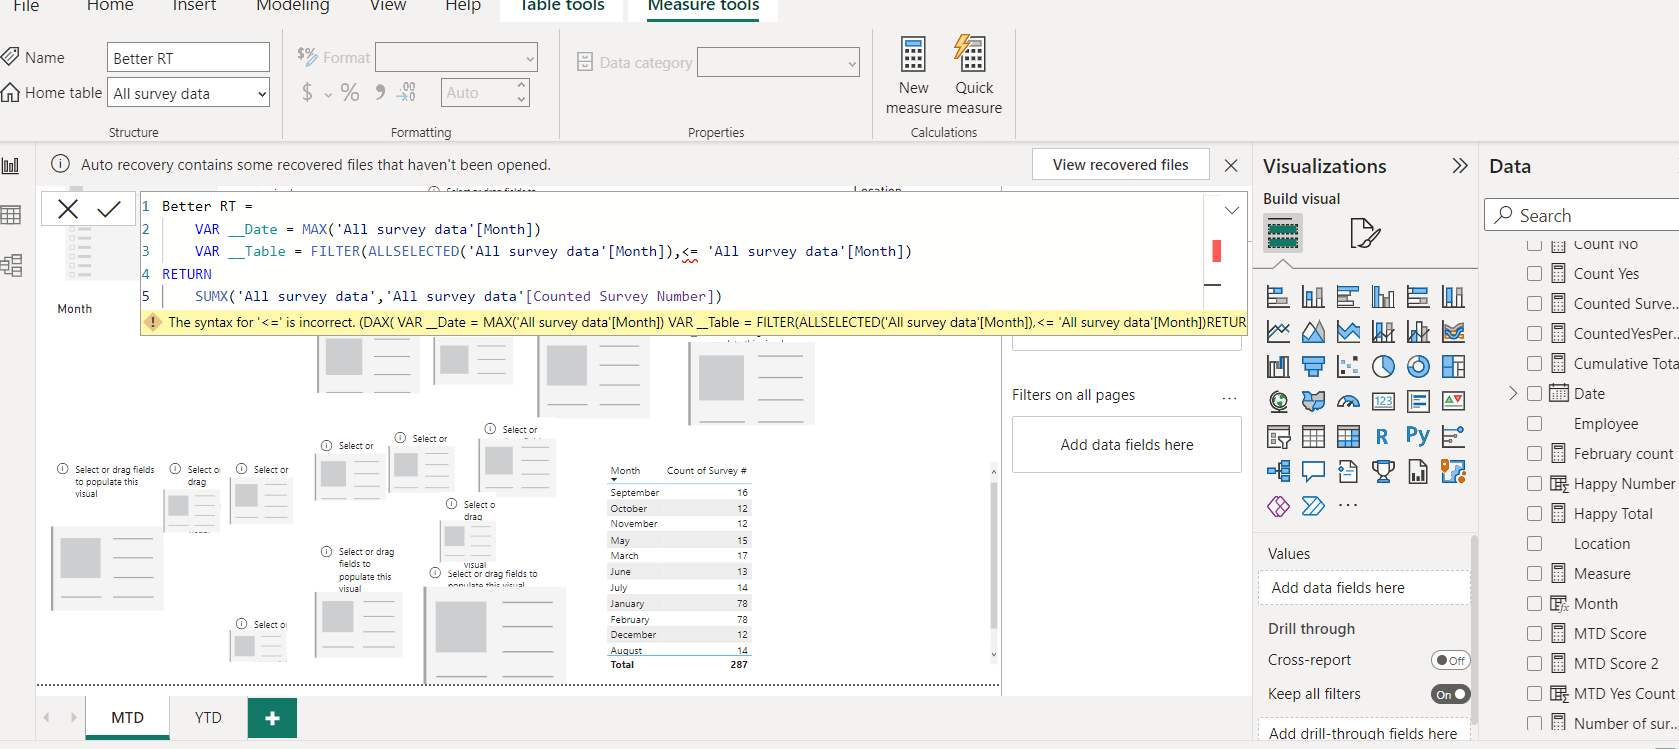
Task: Click the measure Name input field
Action: pos(188,58)
